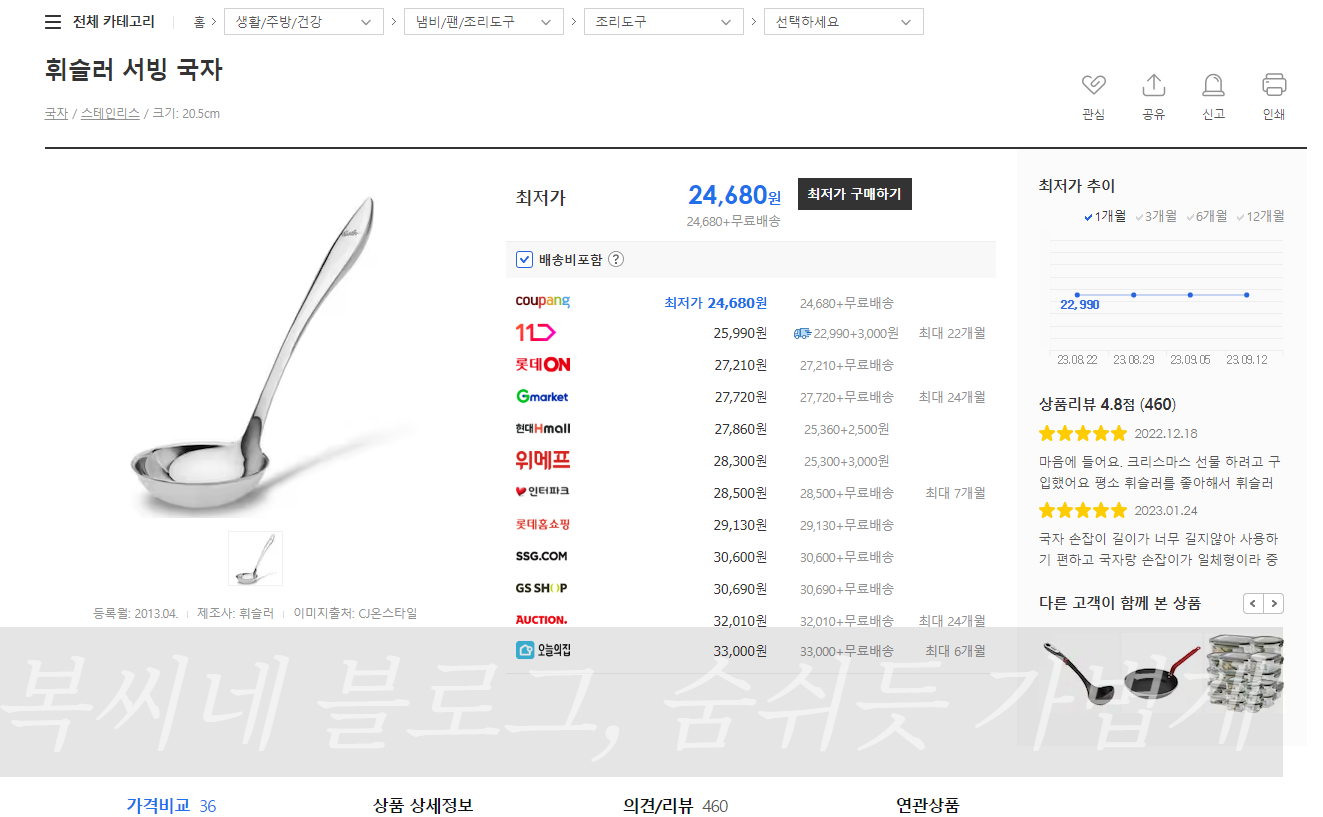
Task: Open the 전체 카테고리 hamburger menu icon
Action: click(x=53, y=22)
